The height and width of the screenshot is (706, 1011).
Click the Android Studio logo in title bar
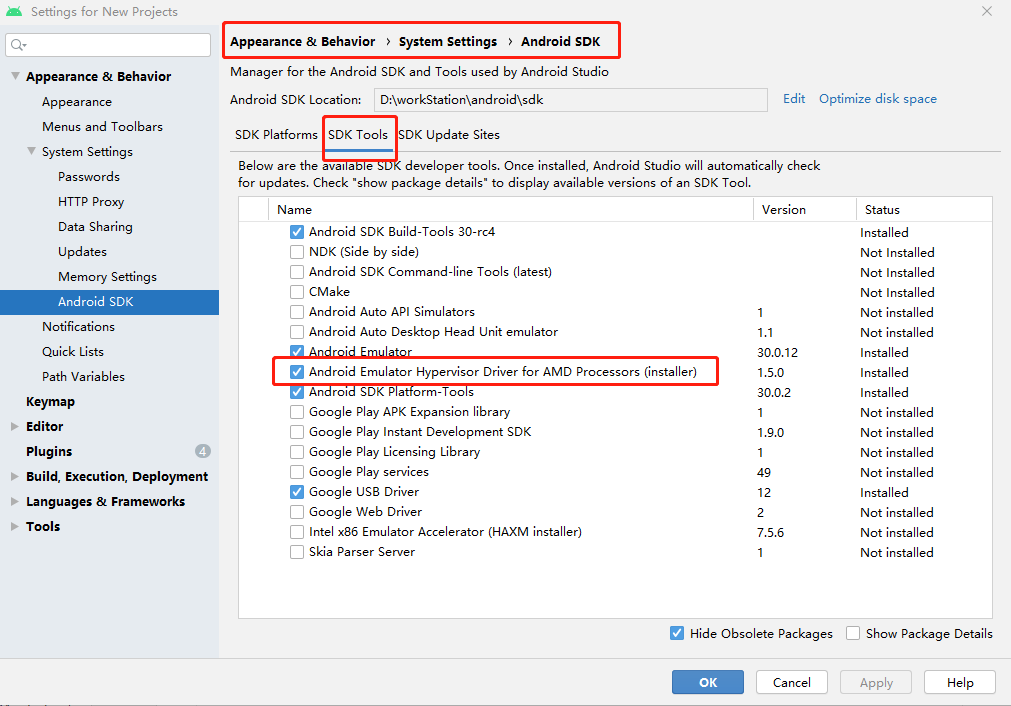click(14, 12)
